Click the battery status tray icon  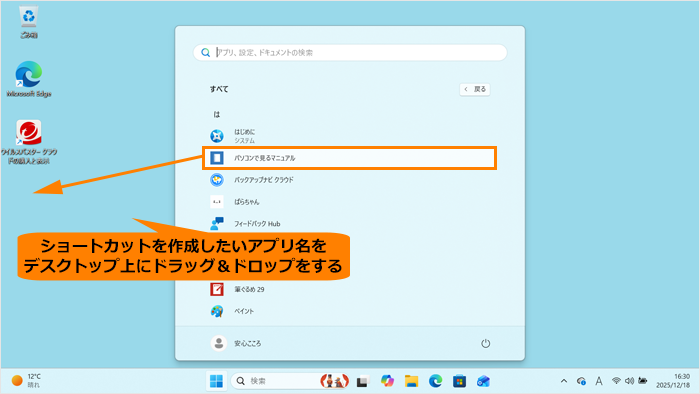click(643, 381)
